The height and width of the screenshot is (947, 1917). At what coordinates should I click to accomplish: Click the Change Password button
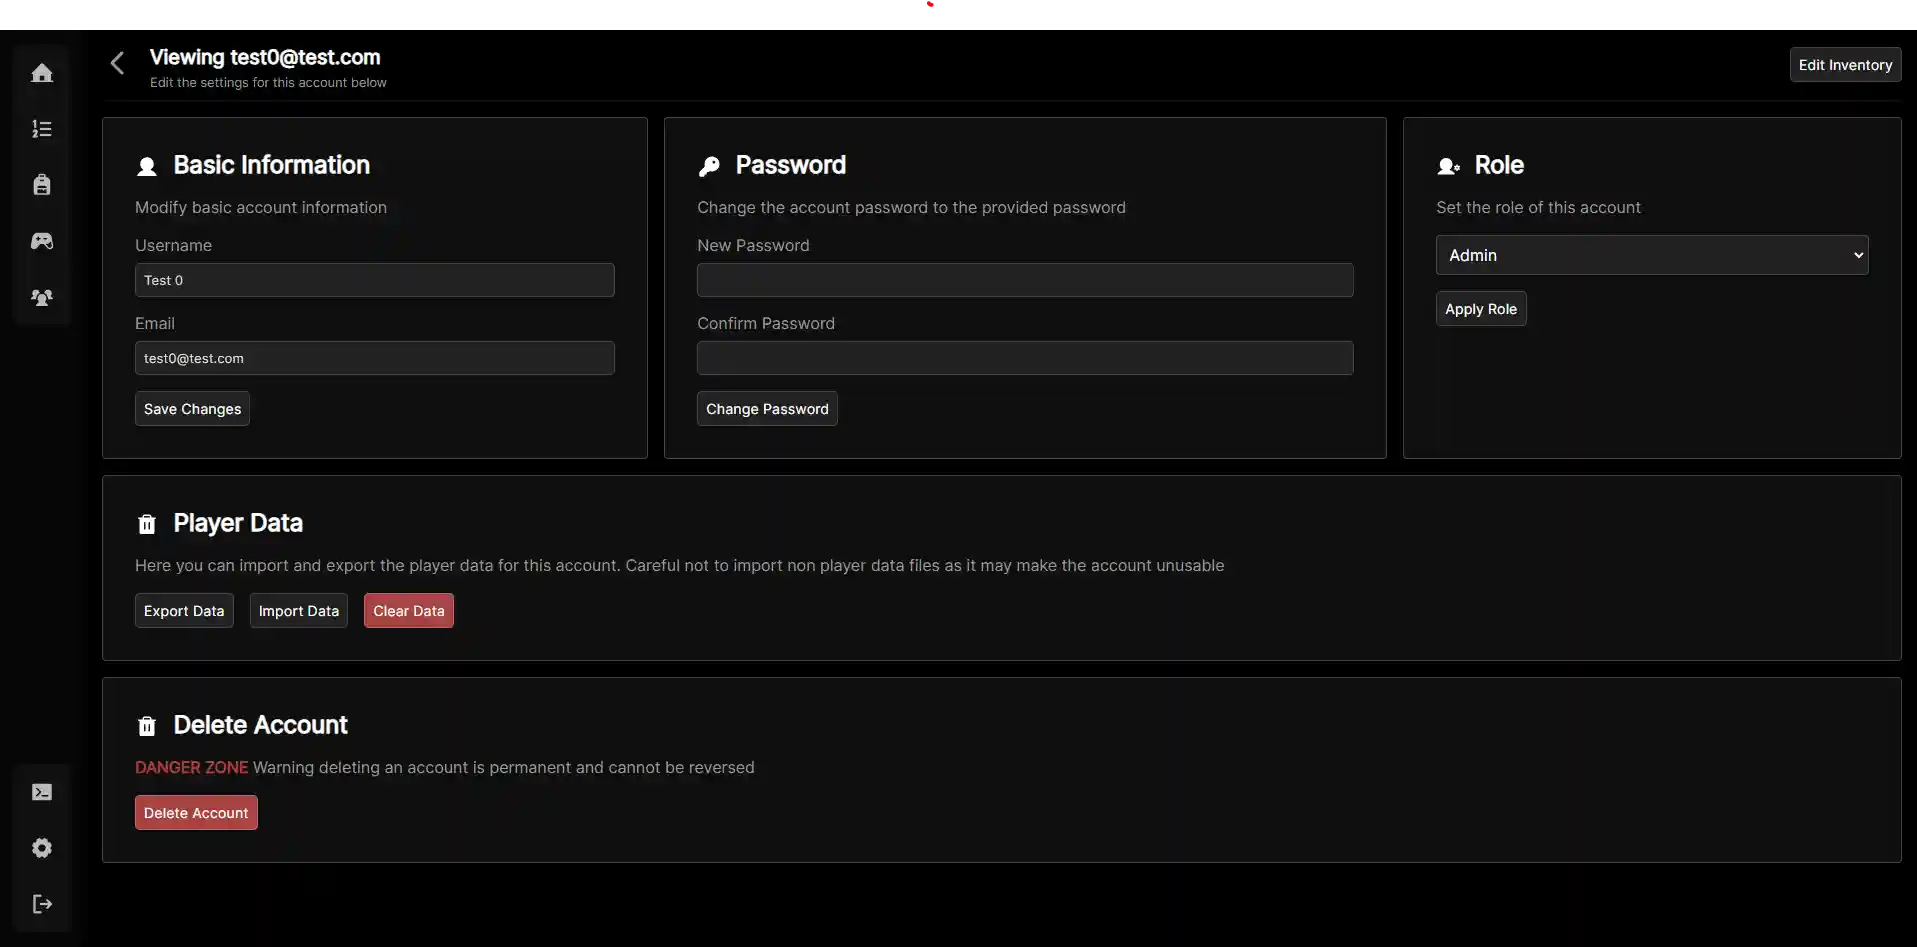pyautogui.click(x=766, y=408)
